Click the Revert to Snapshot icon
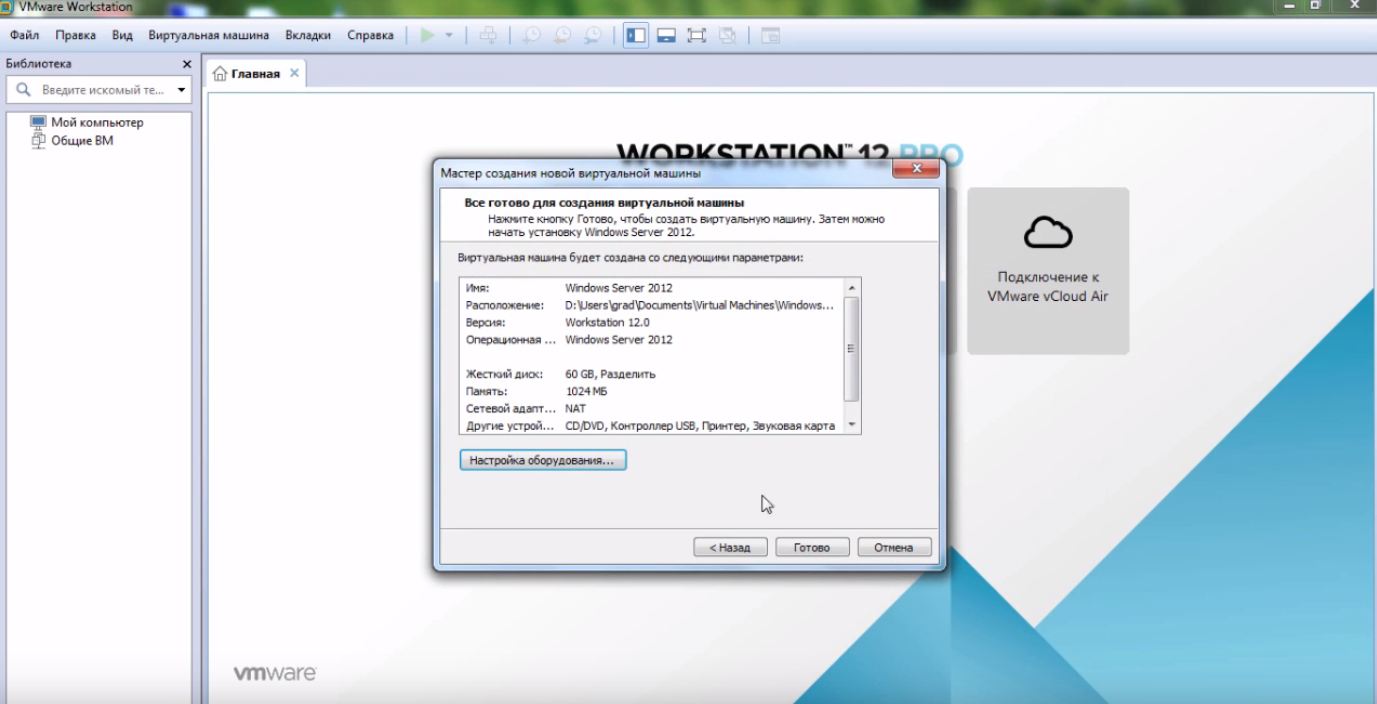Viewport: 1377px width, 704px height. 563,35
